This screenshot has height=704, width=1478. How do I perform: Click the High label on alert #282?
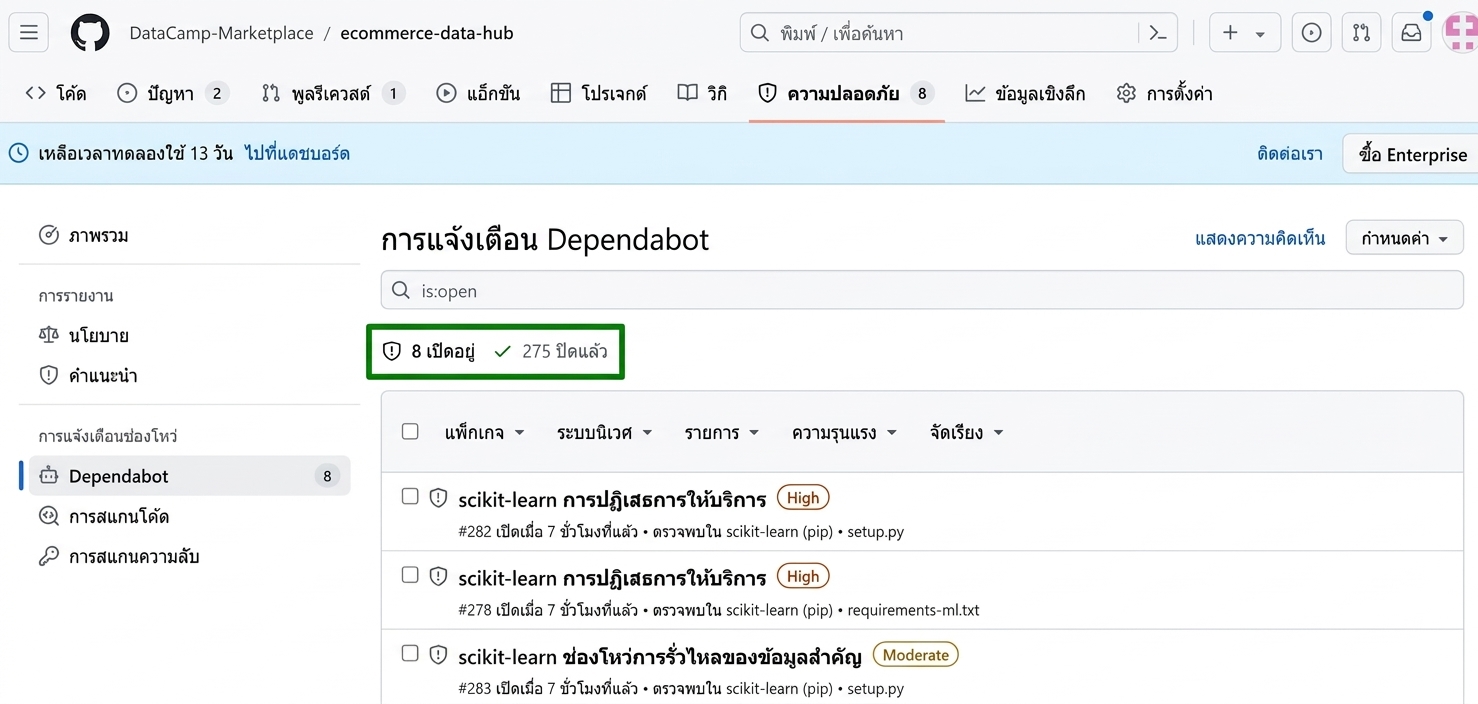point(803,497)
